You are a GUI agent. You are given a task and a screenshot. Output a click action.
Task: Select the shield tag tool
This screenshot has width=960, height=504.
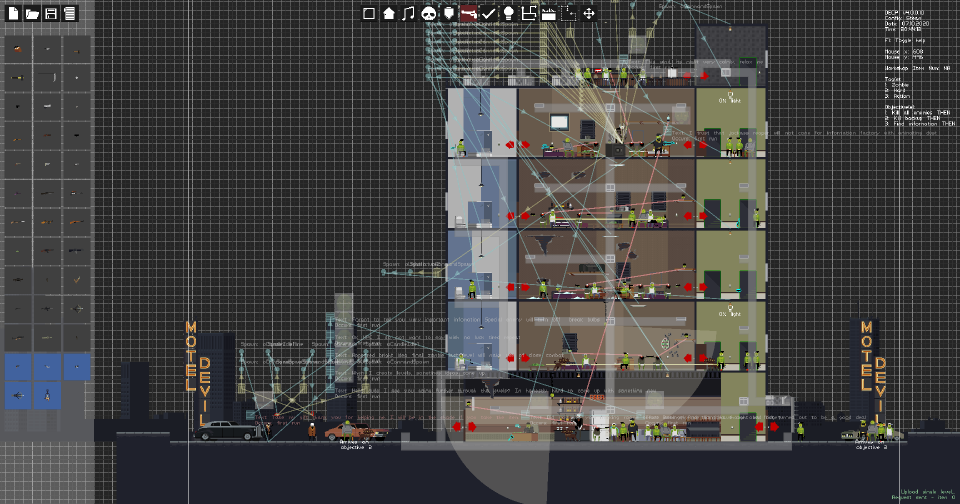[x=449, y=13]
